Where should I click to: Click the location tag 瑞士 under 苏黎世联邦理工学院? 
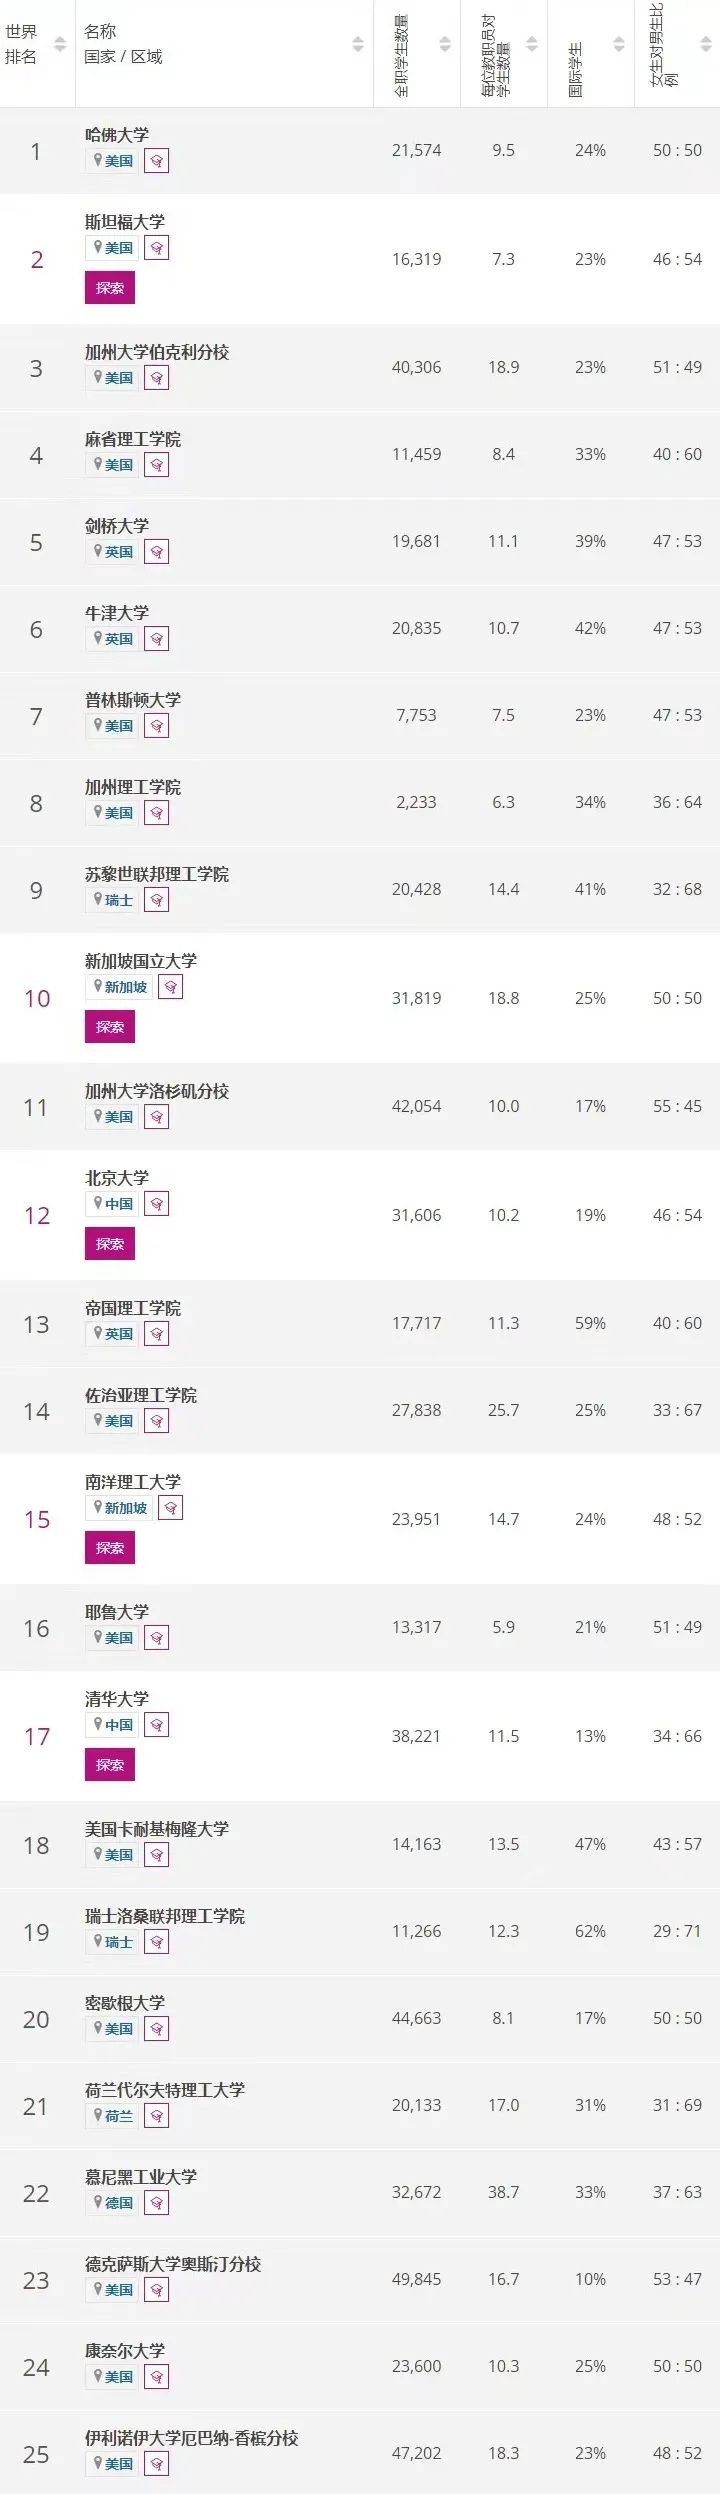112,900
